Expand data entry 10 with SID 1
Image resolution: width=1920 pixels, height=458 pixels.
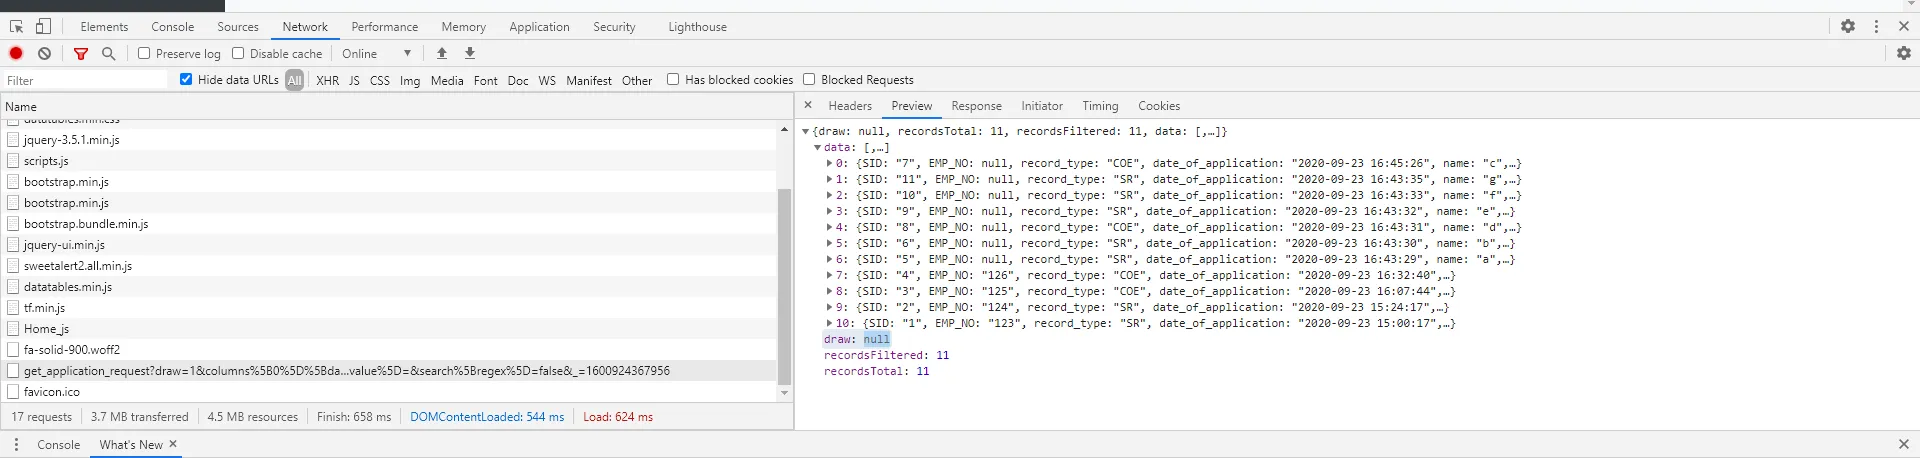coord(829,323)
